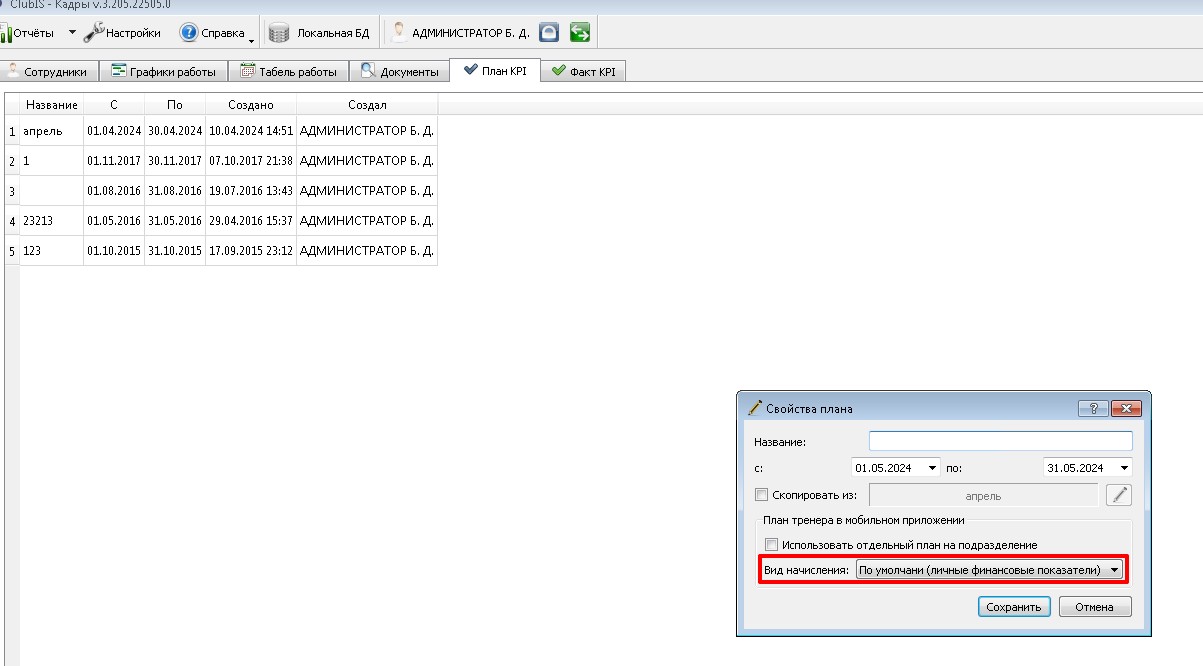The image size is (1203, 666).
Task: Sort by the Создал column header
Action: pos(367,105)
